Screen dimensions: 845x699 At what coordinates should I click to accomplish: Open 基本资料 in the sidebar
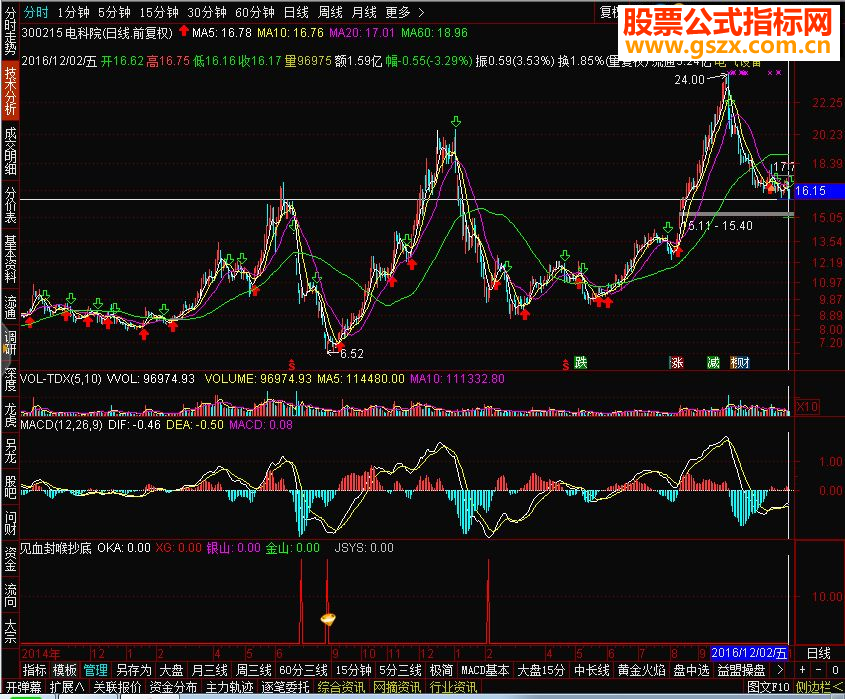click(10, 259)
